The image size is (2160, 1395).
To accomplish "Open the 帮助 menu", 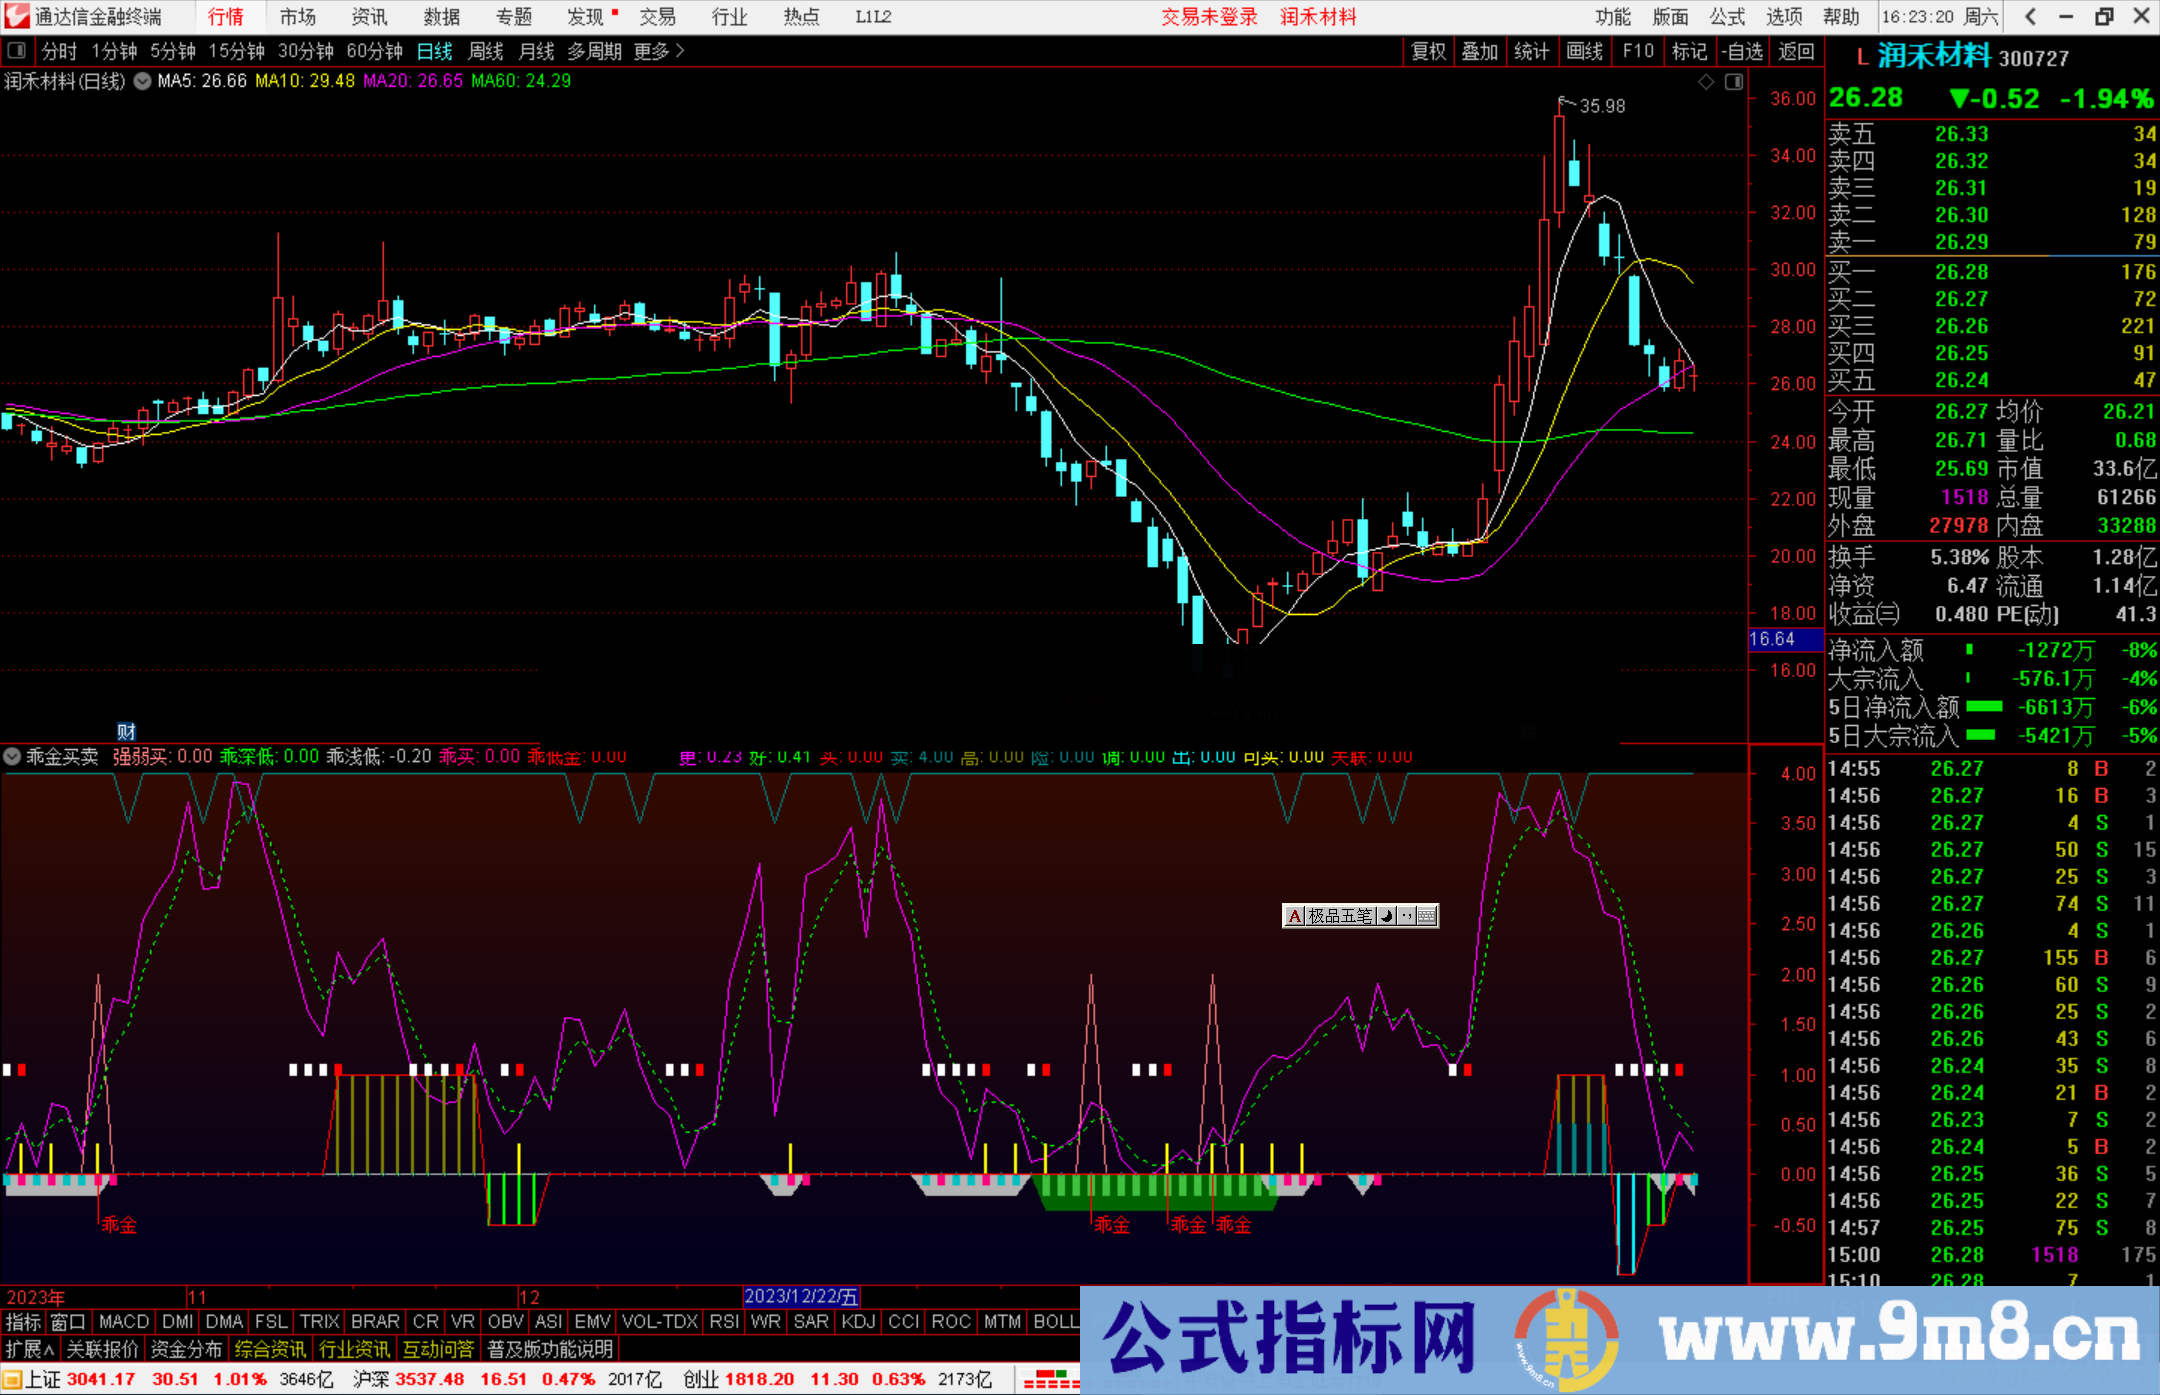I will click(x=1841, y=17).
